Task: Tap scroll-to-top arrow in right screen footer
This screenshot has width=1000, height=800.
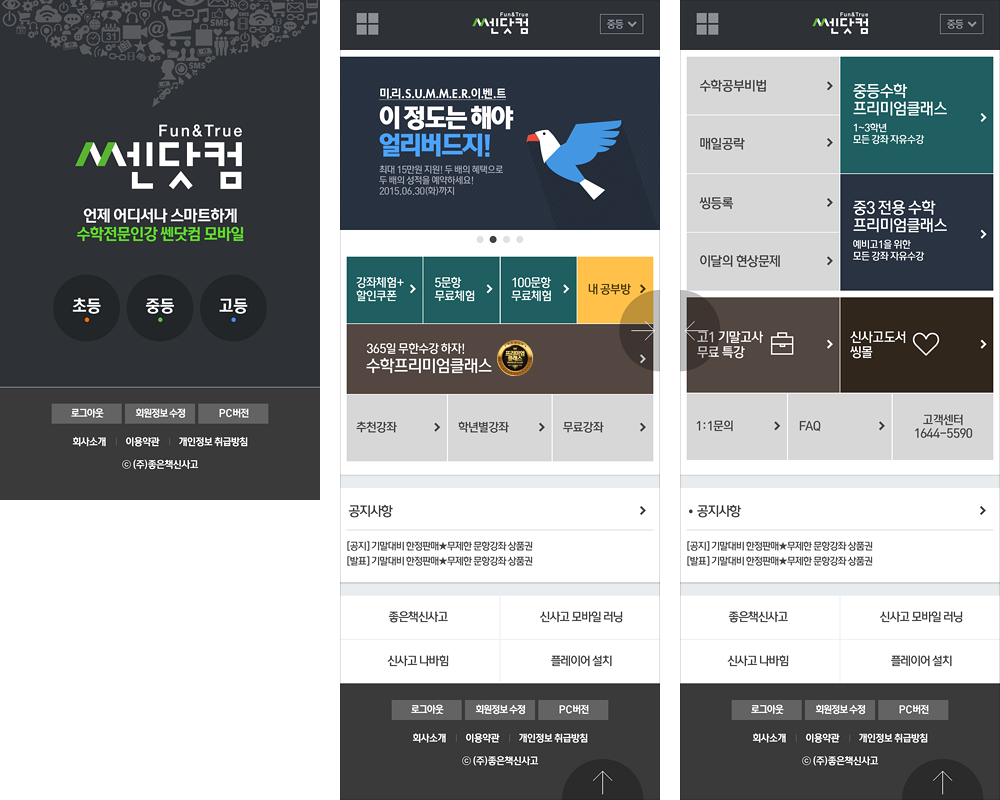Action: 942,783
